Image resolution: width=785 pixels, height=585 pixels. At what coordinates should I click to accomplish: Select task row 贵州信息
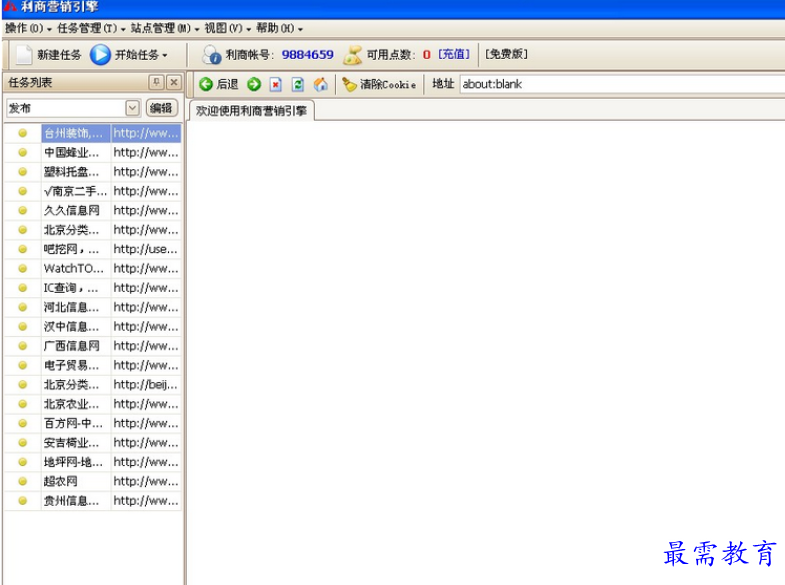pyautogui.click(x=93, y=501)
